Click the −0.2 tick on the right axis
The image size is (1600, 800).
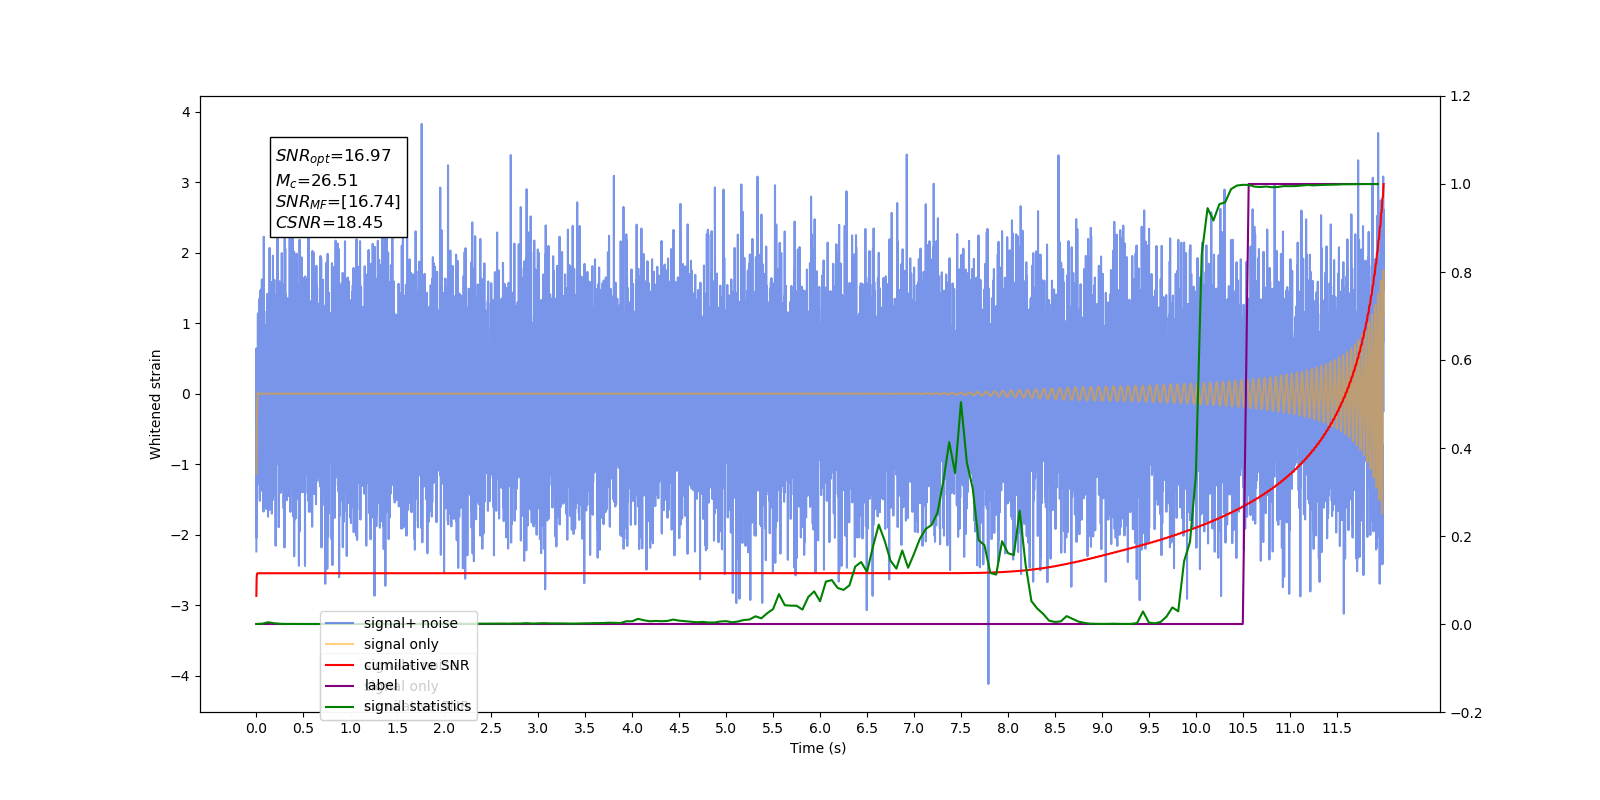[x=1466, y=713]
